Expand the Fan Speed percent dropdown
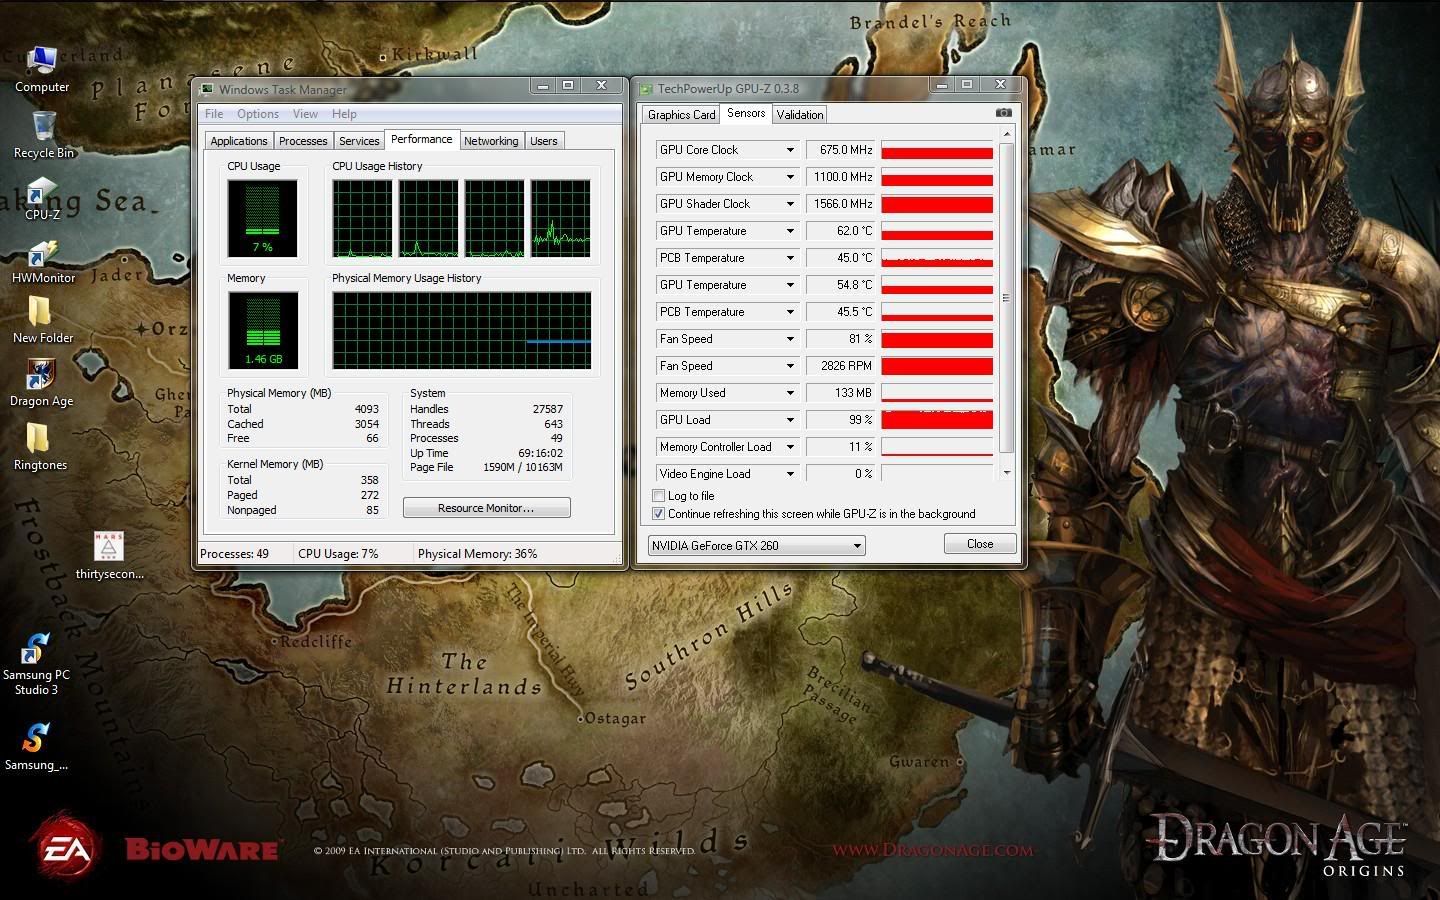The image size is (1440, 900). click(x=789, y=339)
